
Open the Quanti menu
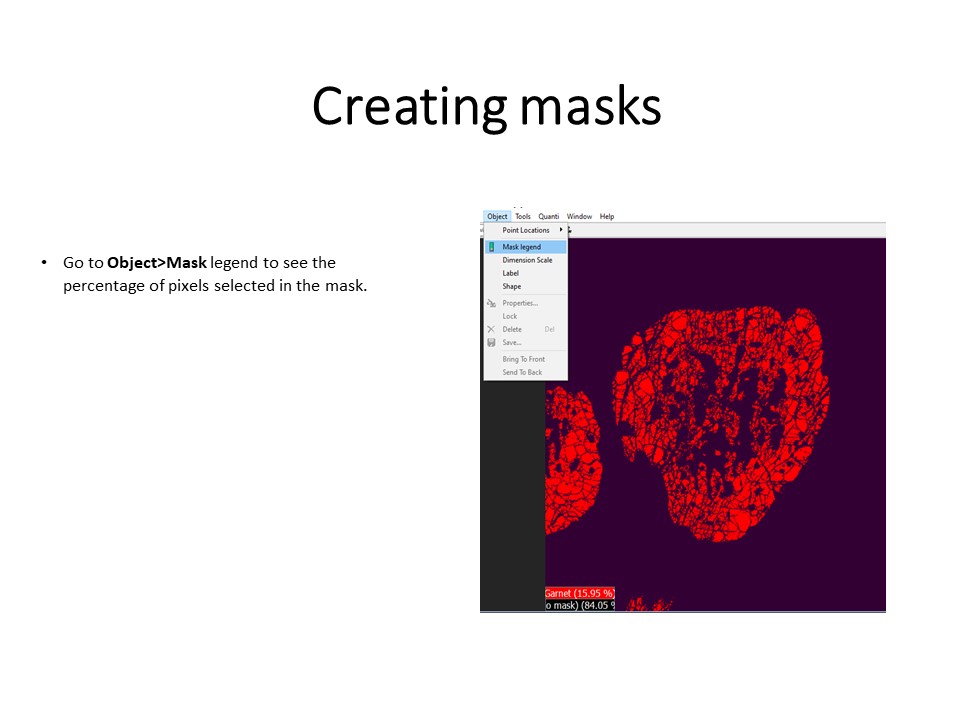(549, 216)
